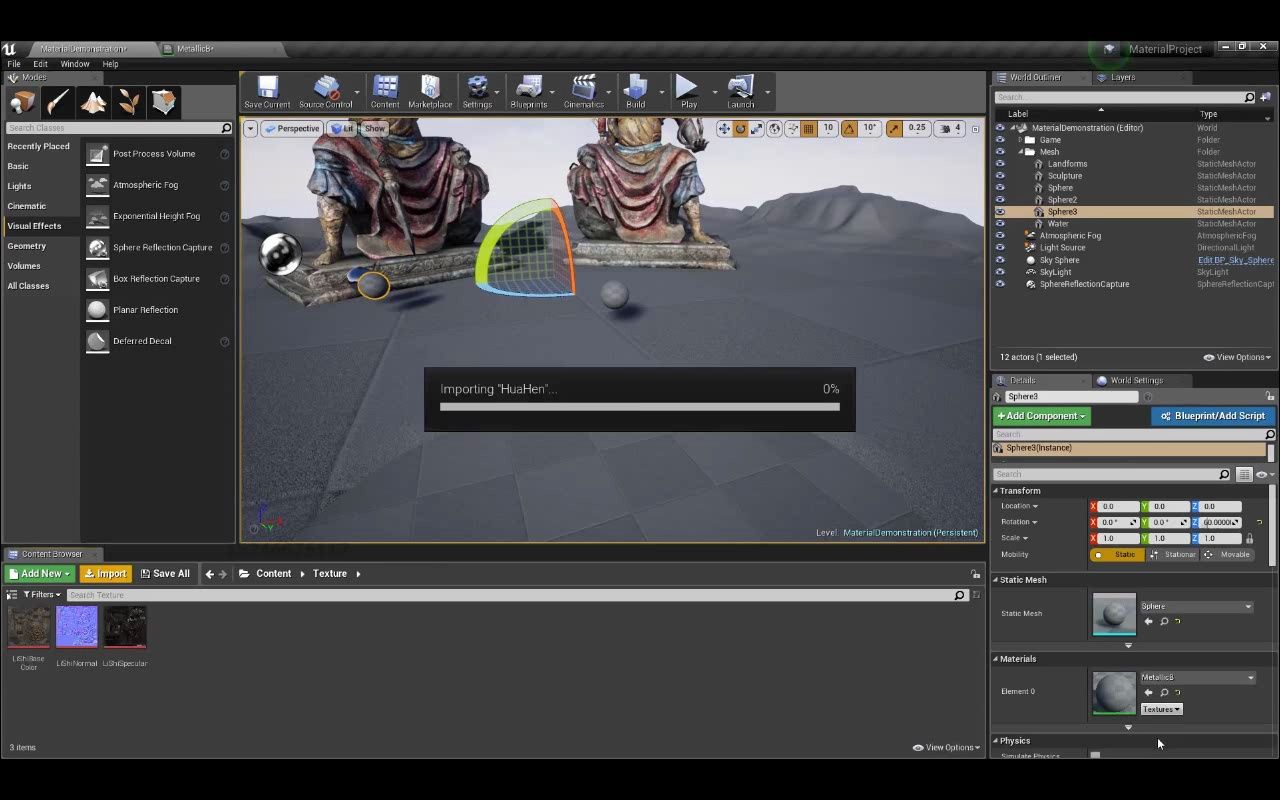
Task: Lock scale ratio padlock
Action: 1249,538
